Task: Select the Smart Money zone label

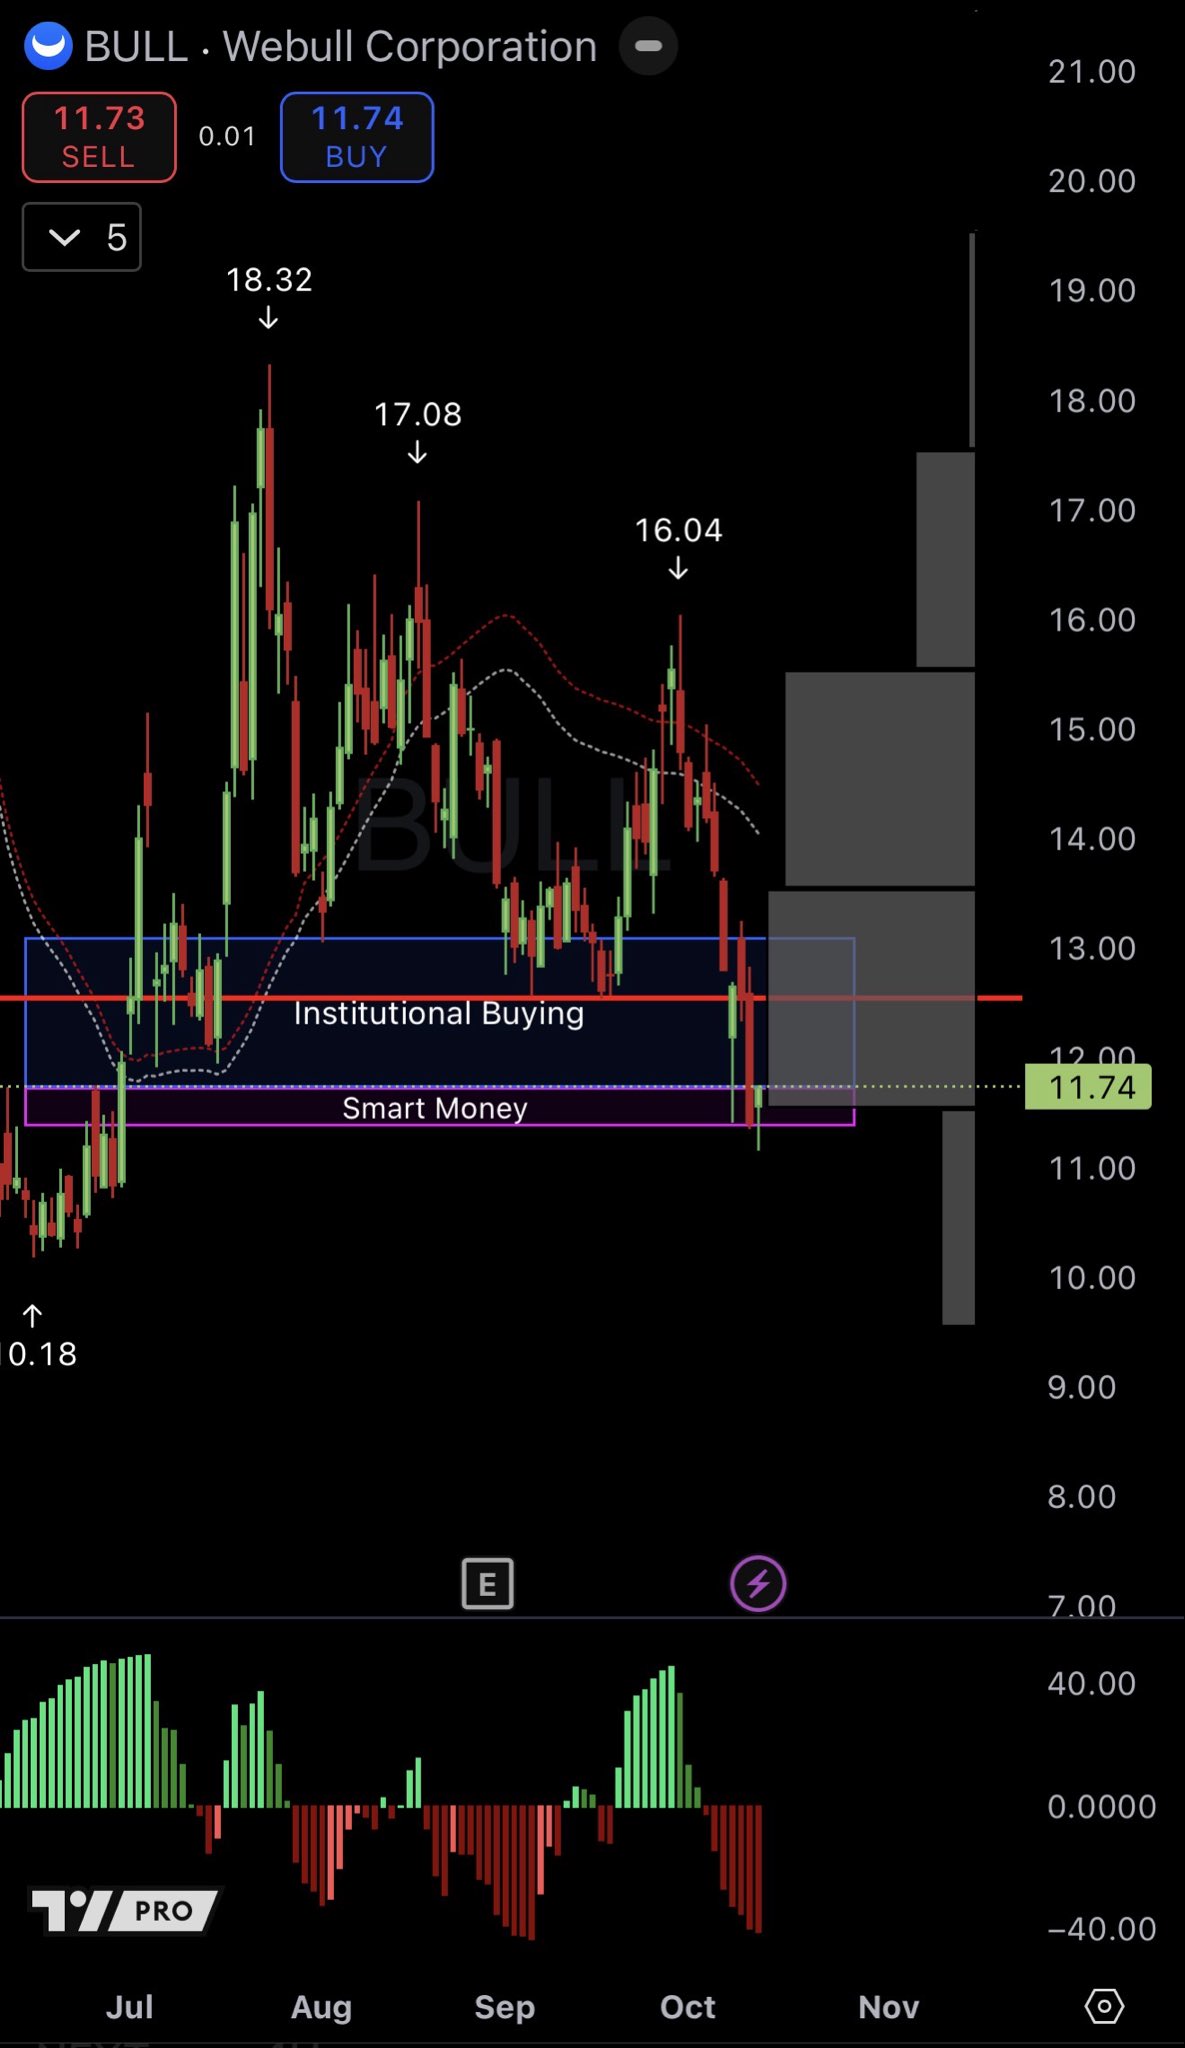Action: tap(435, 1108)
